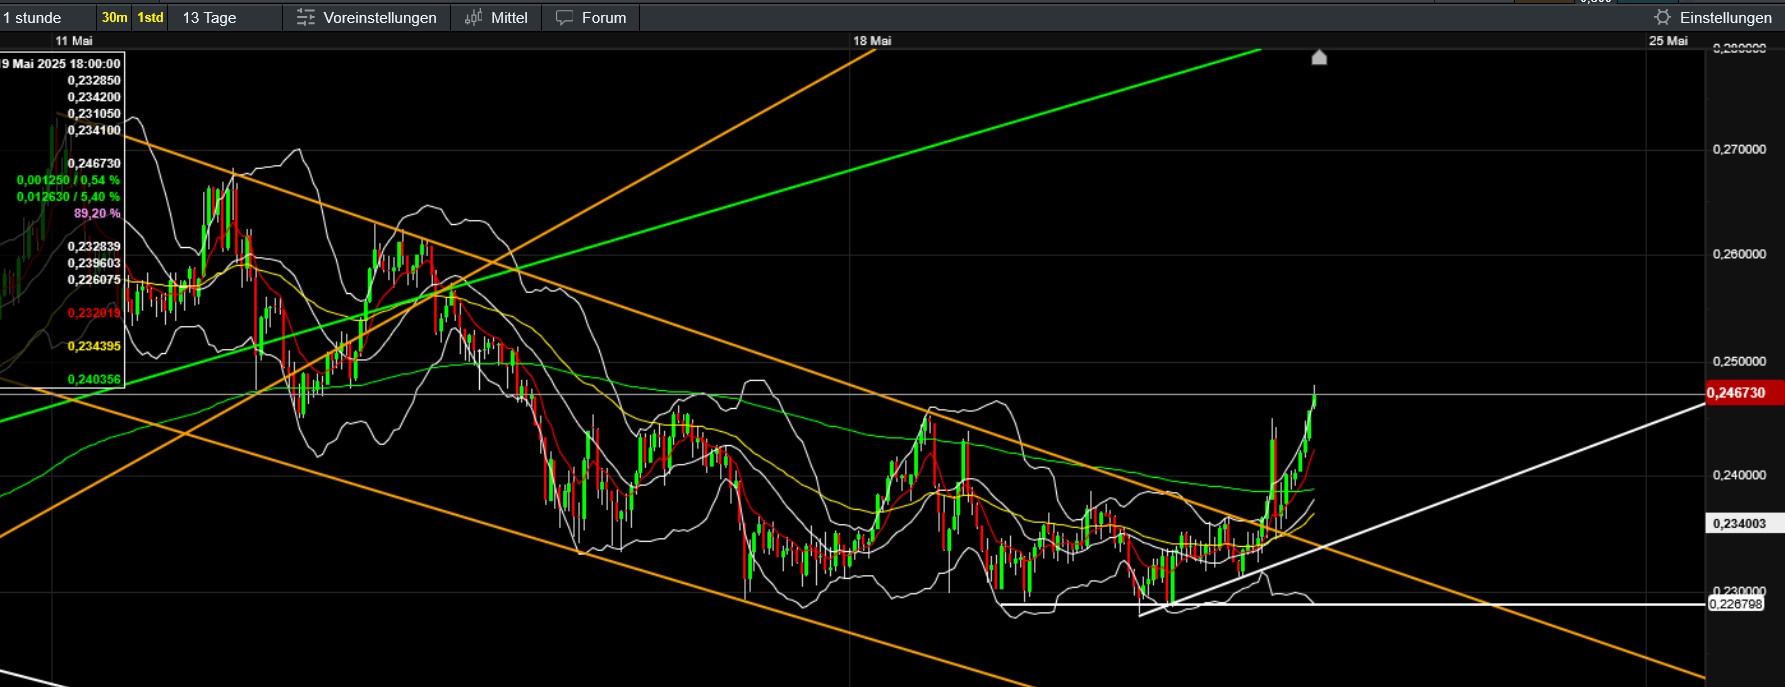
Task: Click the Voreinstellungen sliders icon
Action: 306,18
